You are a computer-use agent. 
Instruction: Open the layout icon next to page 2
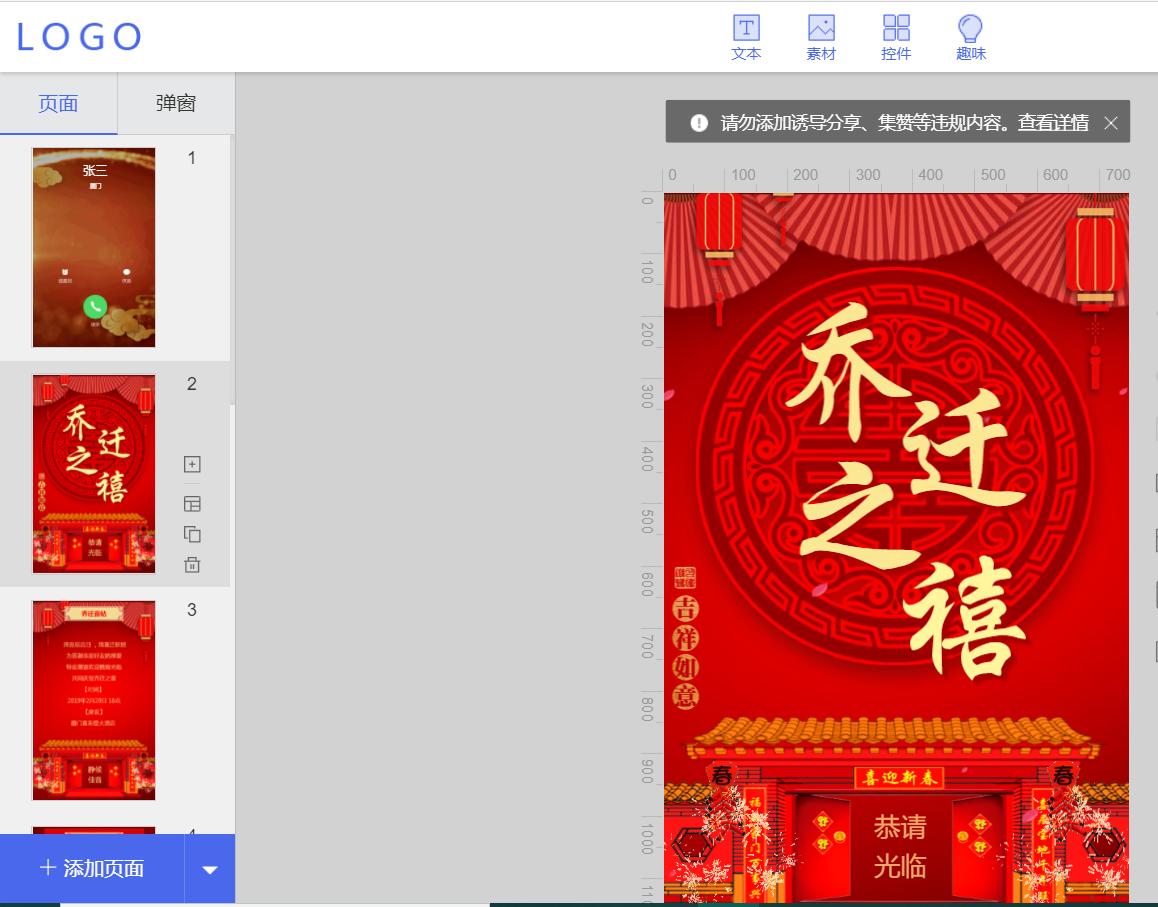[x=192, y=504]
